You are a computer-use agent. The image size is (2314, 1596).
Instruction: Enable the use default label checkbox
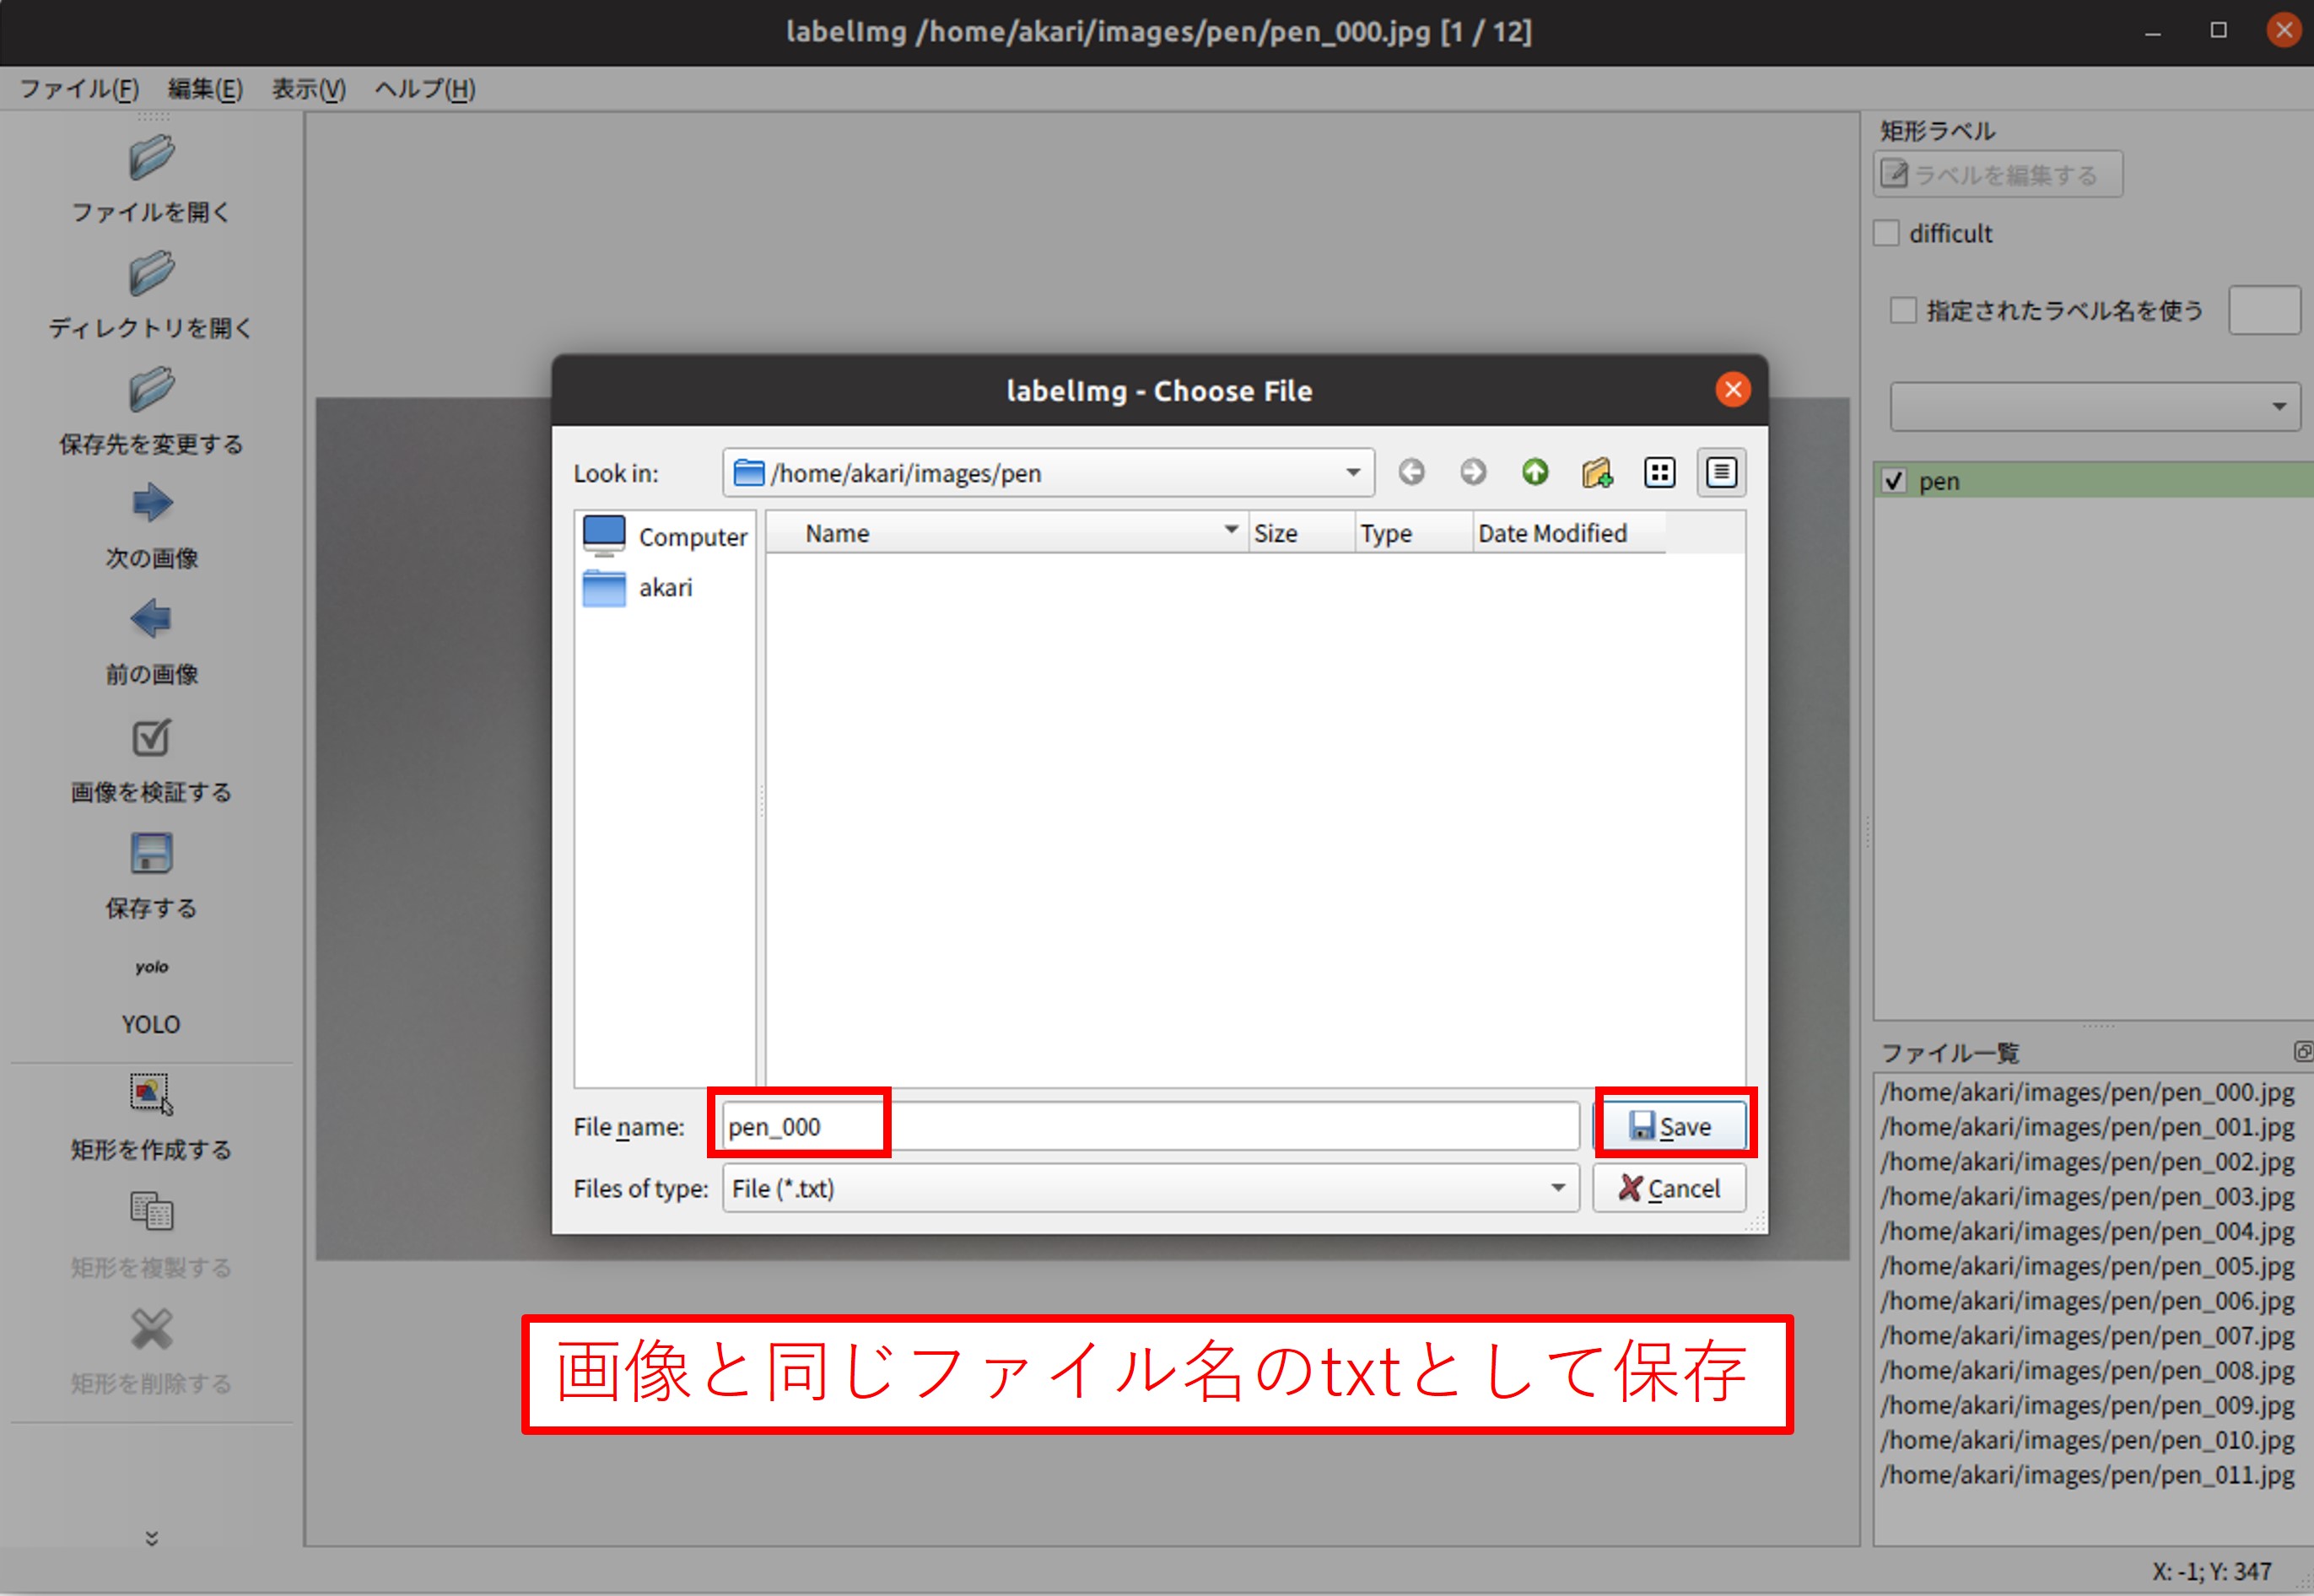[x=1903, y=311]
